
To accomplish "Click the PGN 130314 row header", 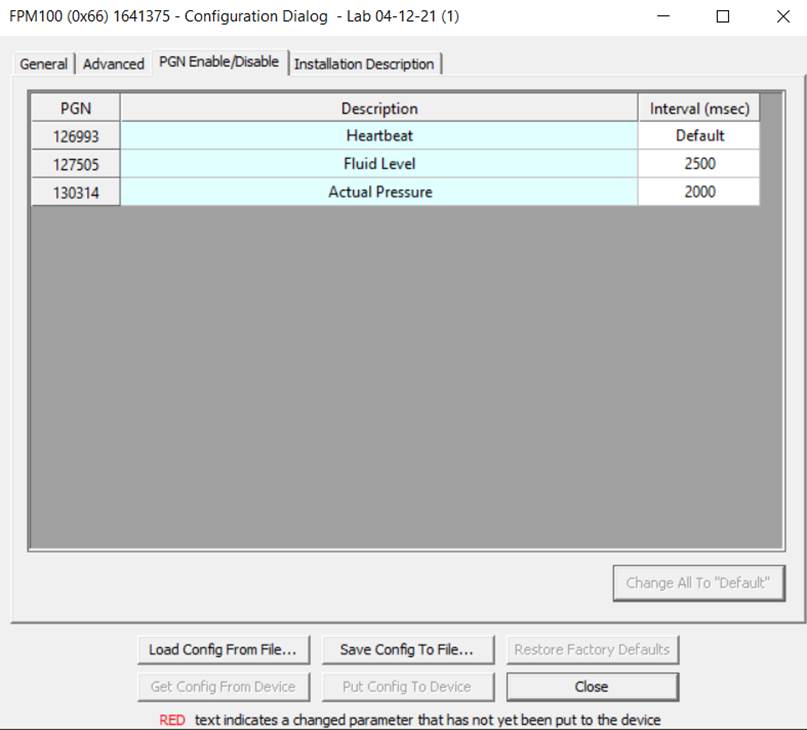I will coord(76,192).
